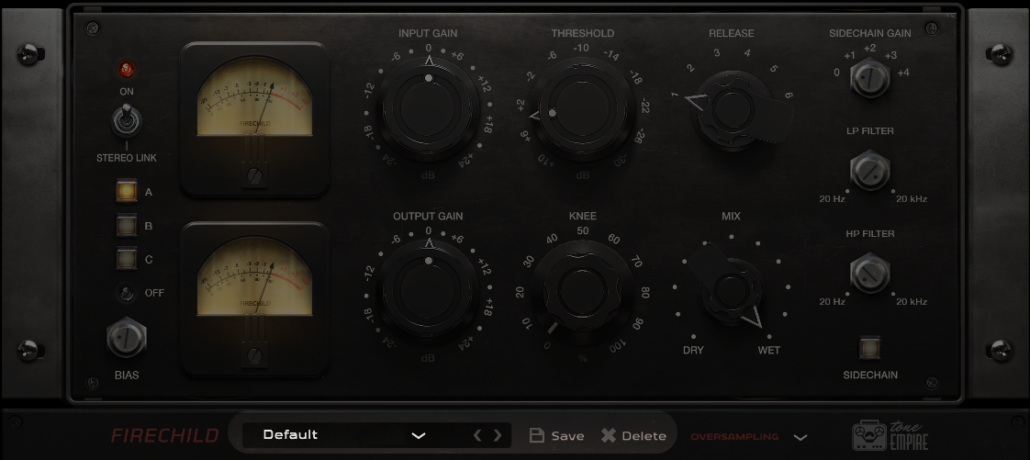Toggle the Stereo Link switch
Image resolution: width=1030 pixels, height=460 pixels.
coord(126,122)
